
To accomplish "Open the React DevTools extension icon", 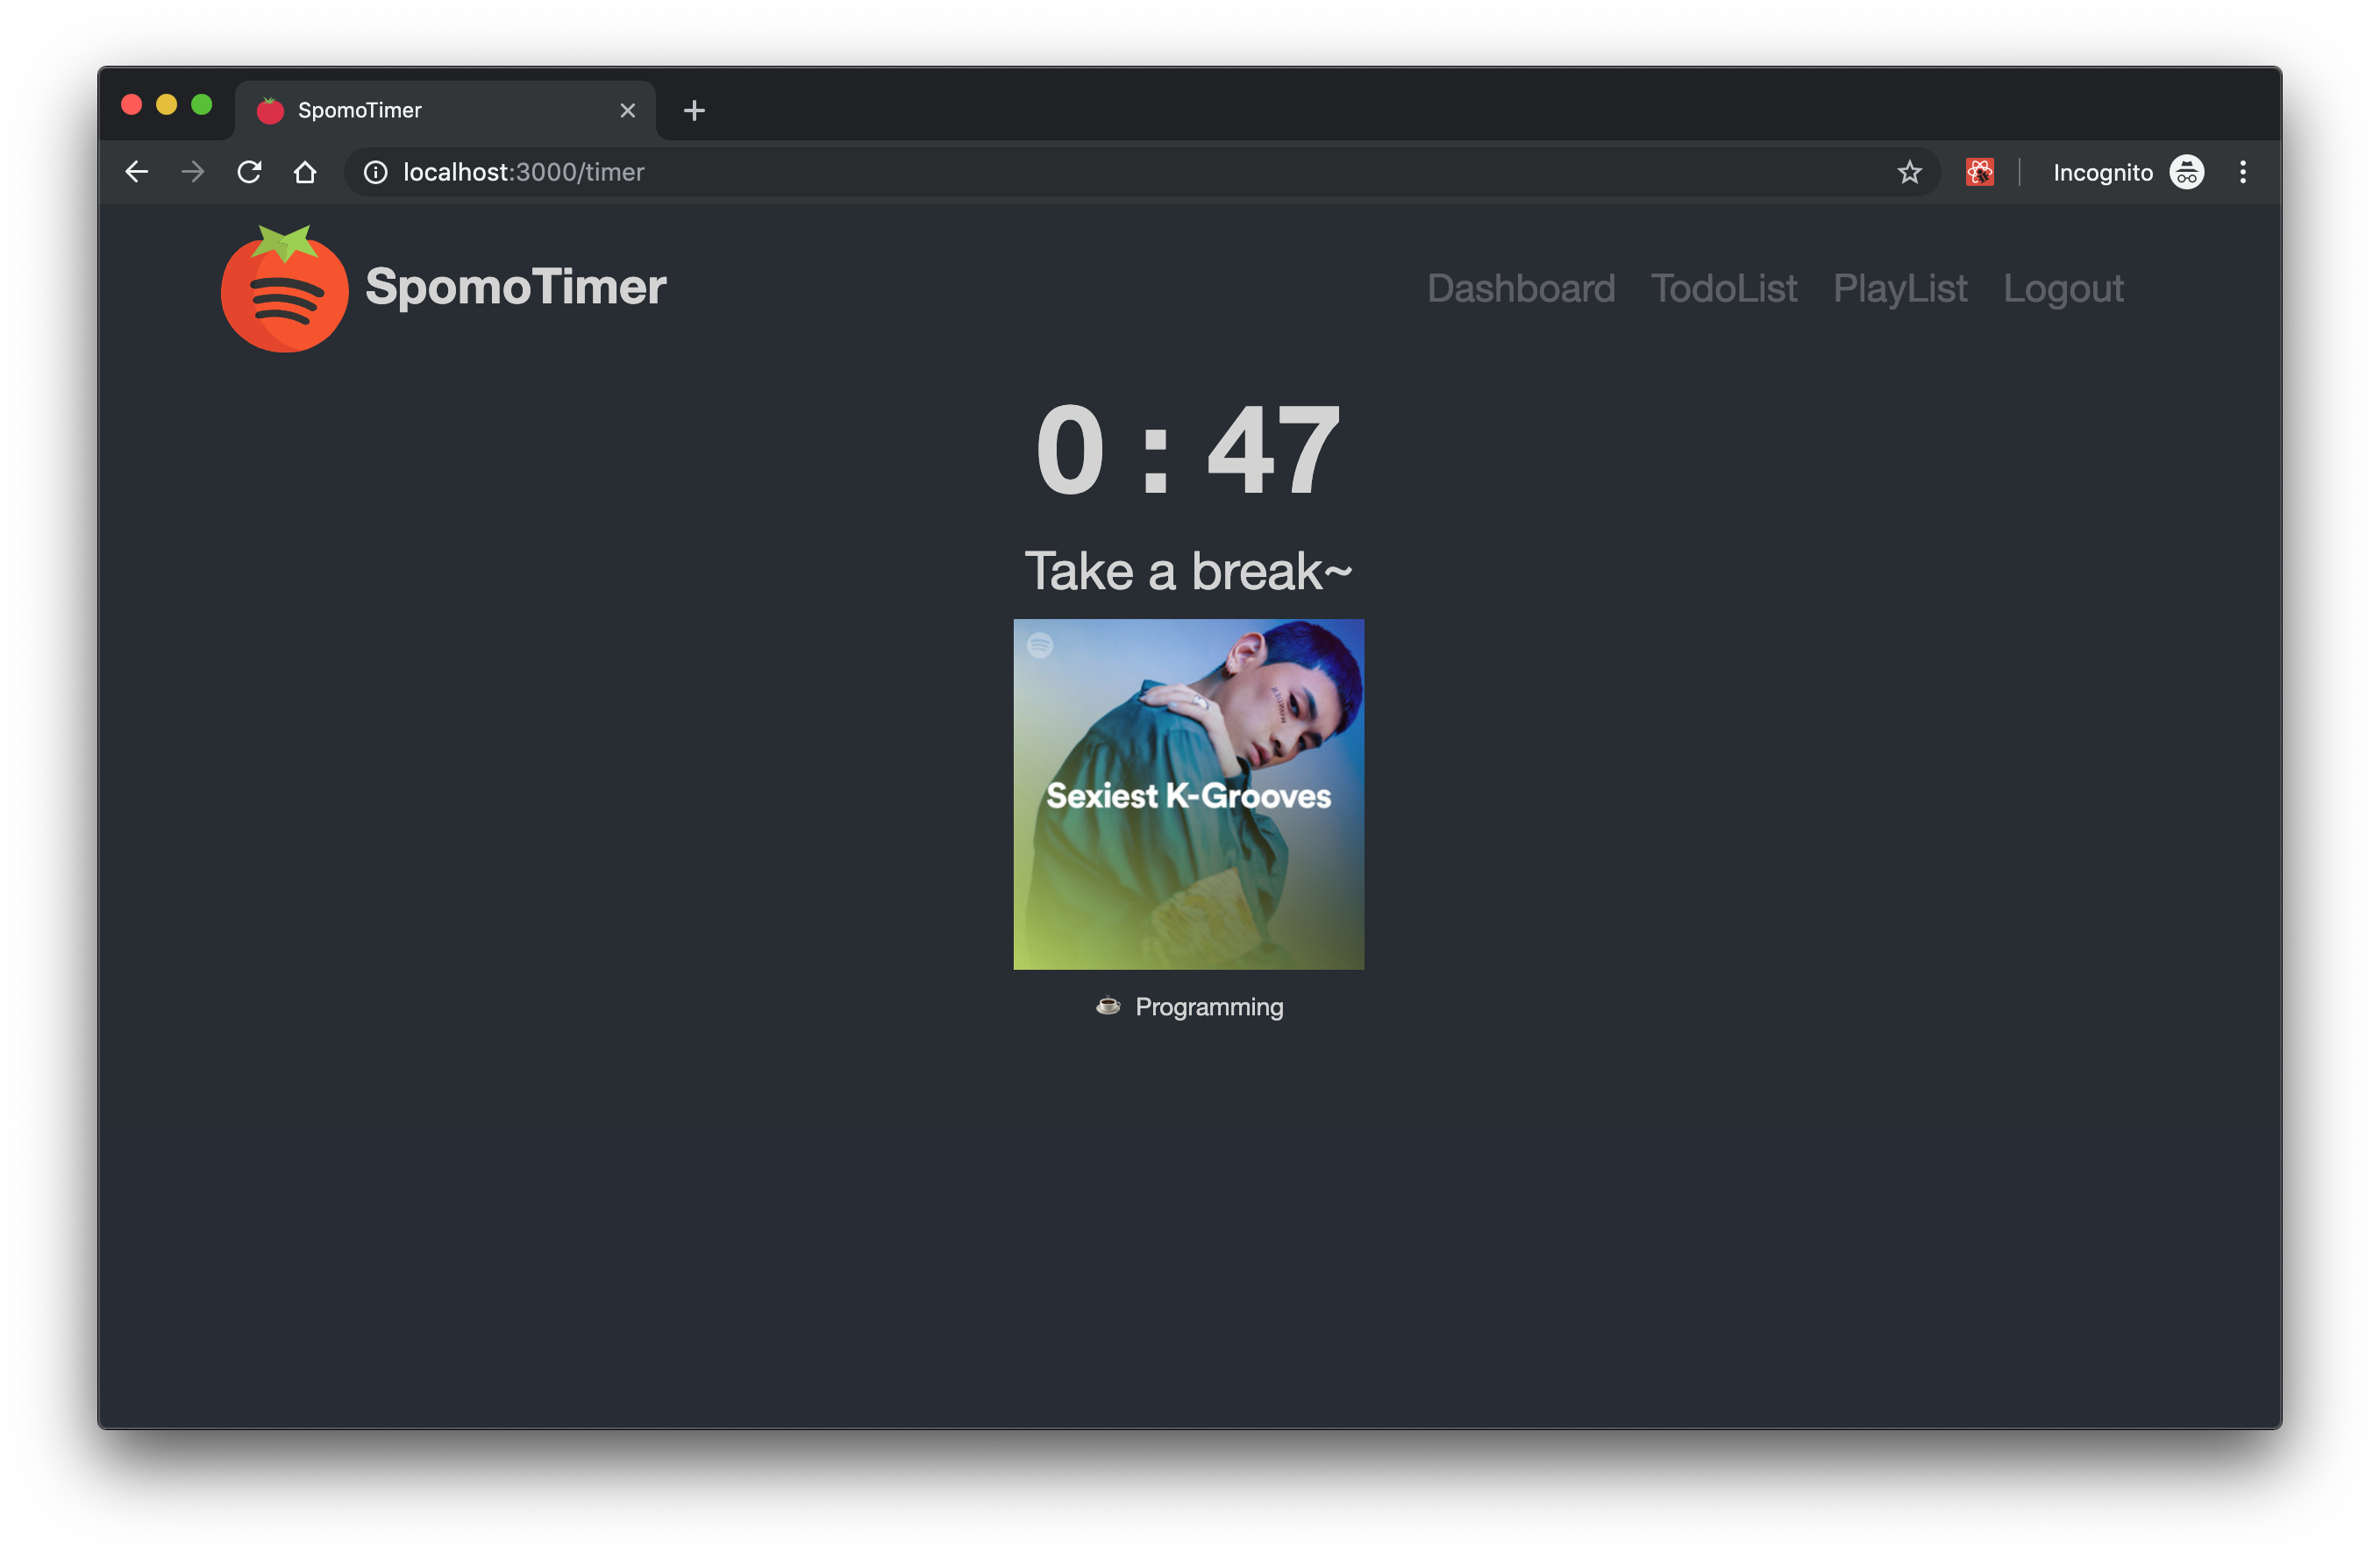I will coord(1979,172).
